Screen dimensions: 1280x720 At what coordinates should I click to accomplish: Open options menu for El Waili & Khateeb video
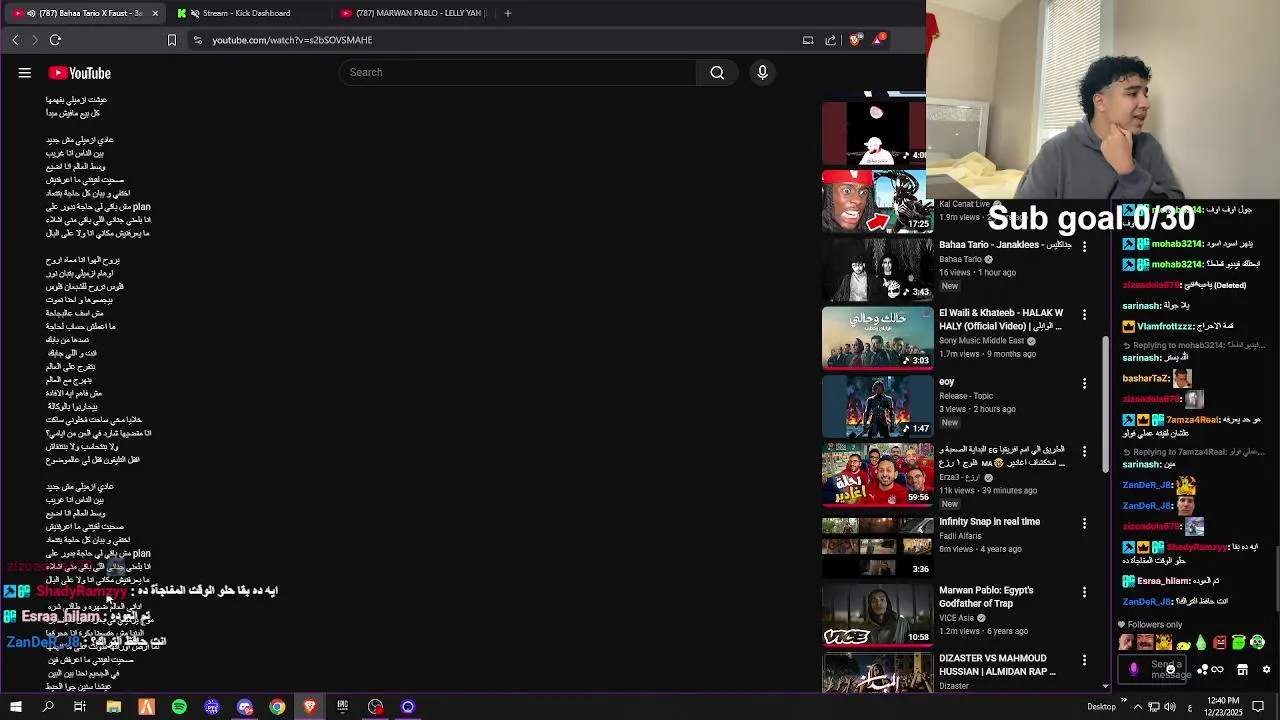tap(1084, 315)
